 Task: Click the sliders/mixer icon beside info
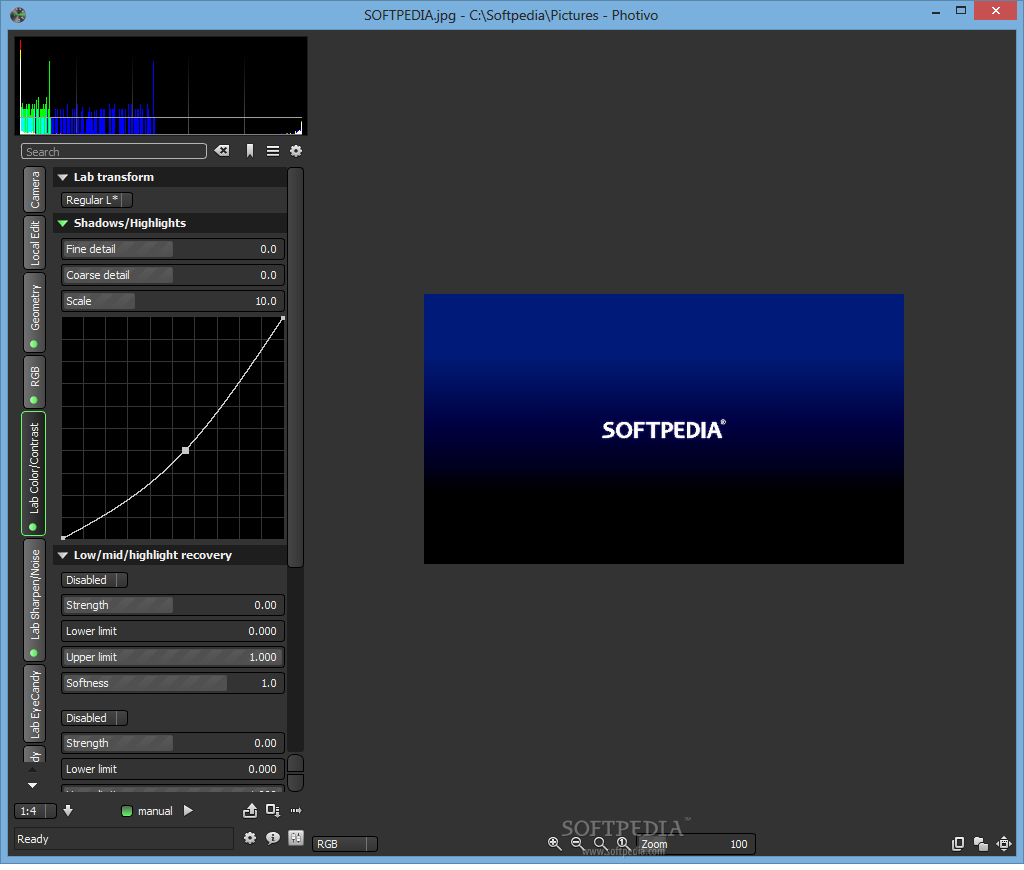(x=296, y=838)
